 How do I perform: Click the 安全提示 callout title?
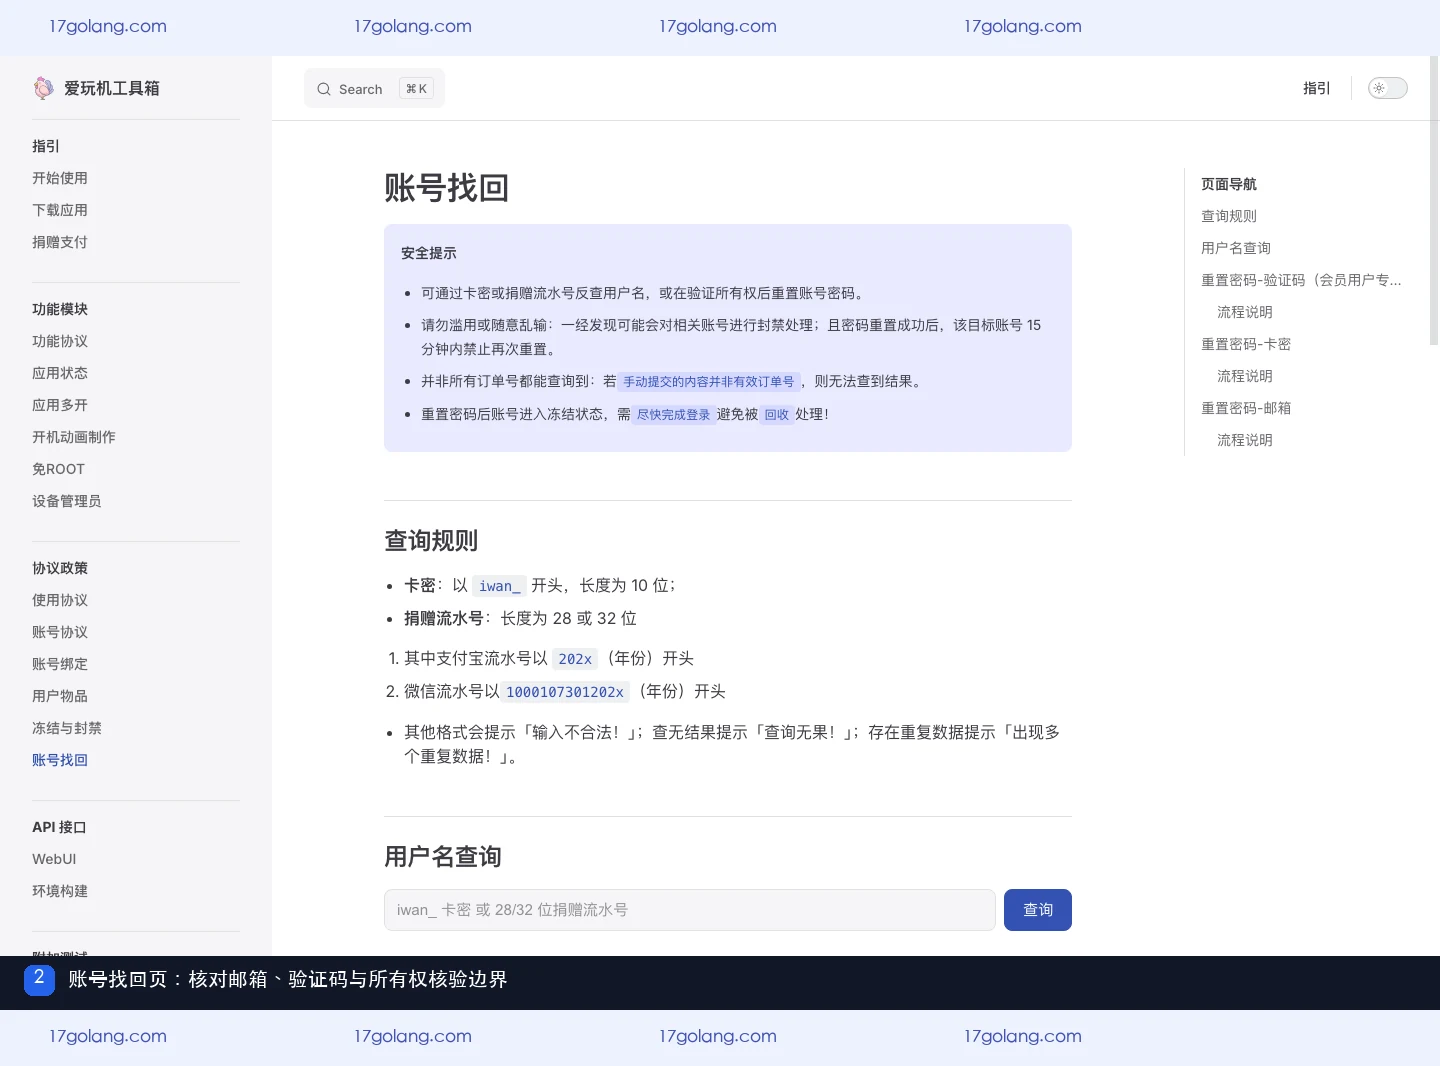(429, 253)
